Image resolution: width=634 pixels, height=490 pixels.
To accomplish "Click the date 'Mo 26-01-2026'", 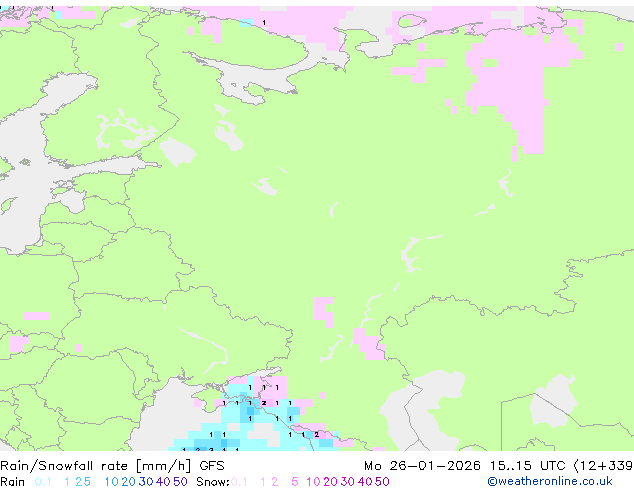I will (423, 466).
